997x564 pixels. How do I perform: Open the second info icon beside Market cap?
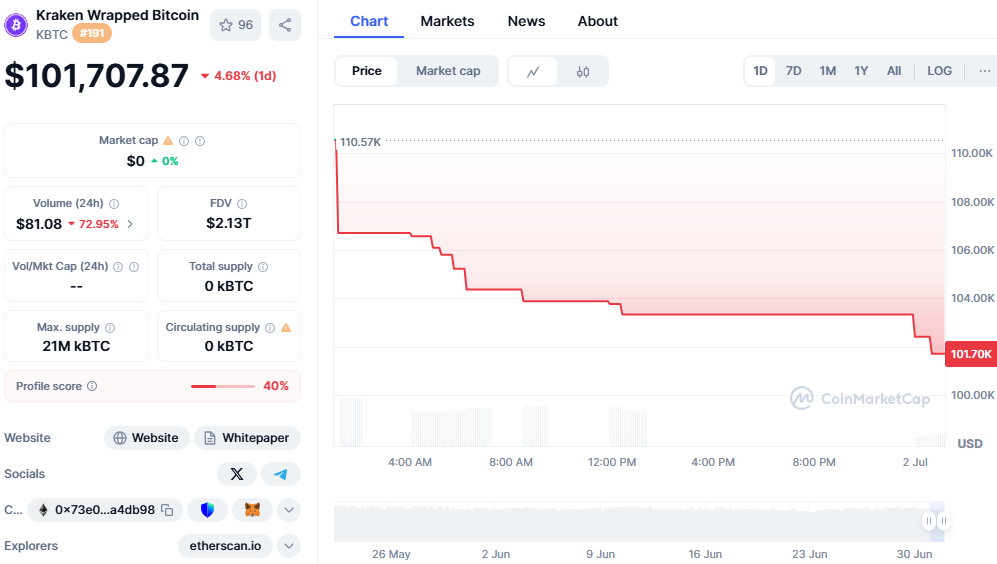200,141
